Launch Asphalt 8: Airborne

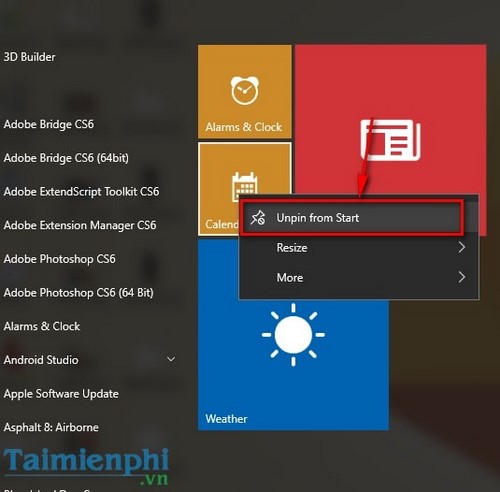coord(51,427)
